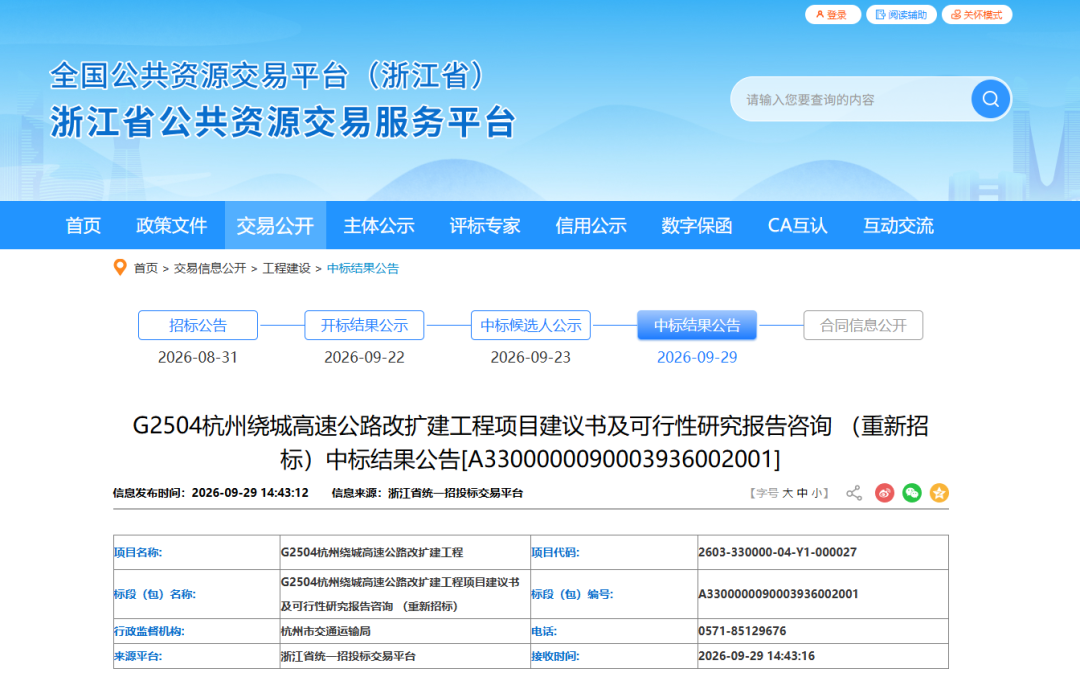The height and width of the screenshot is (681, 1080).
Task: Share via the green WeChat icon
Action: [912, 493]
